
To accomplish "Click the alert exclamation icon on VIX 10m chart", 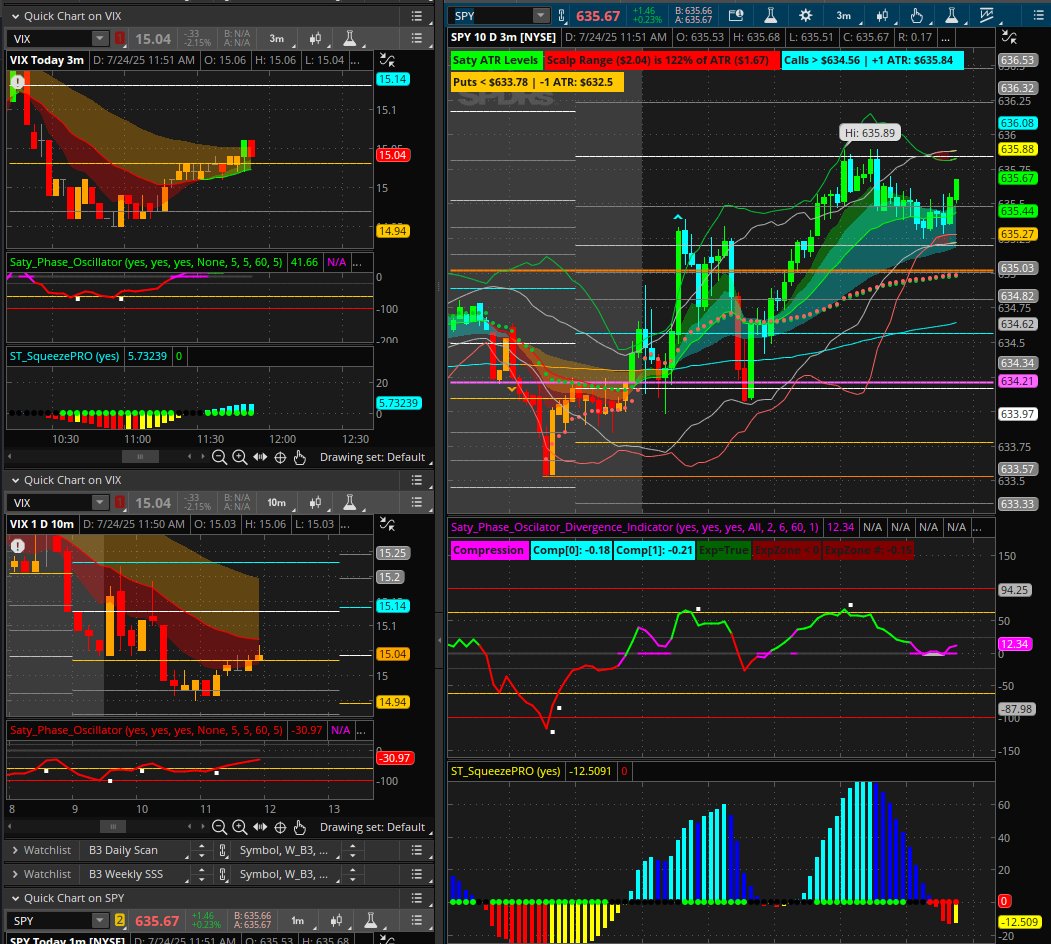I will click(x=17, y=546).
